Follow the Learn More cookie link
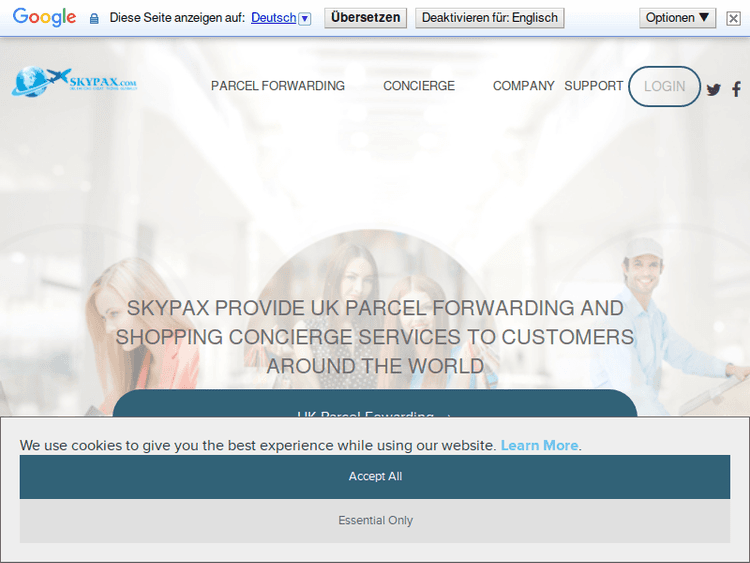The height and width of the screenshot is (563, 750). [x=539, y=445]
